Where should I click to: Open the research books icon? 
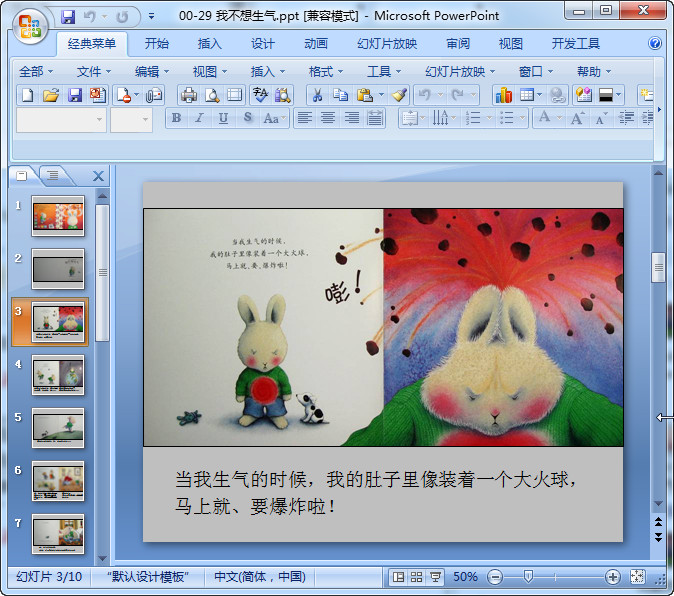[282, 95]
